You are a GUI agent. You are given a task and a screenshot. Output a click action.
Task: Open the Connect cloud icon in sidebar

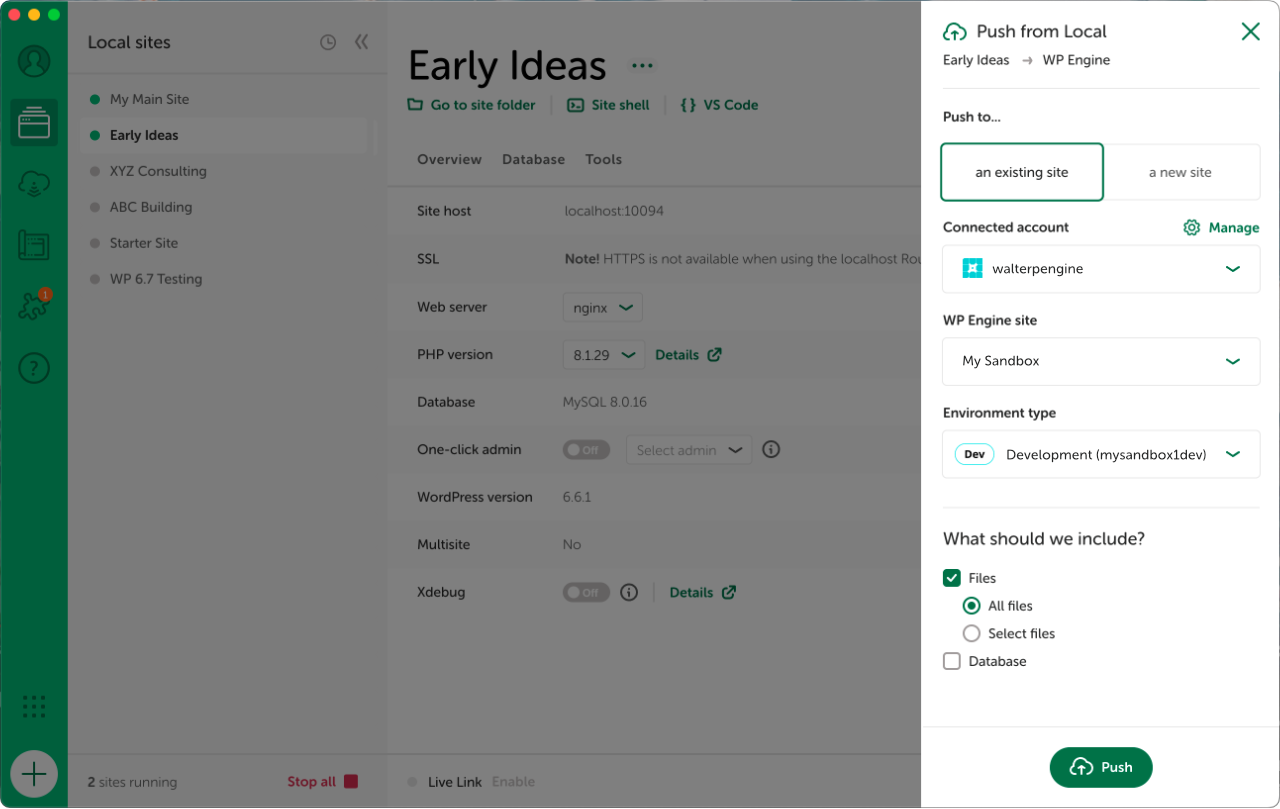34,184
